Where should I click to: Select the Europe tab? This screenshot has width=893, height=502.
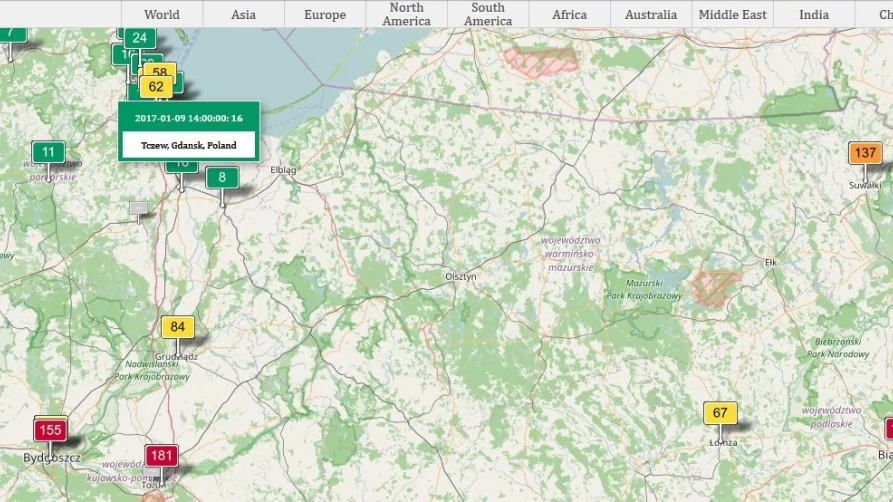click(325, 14)
